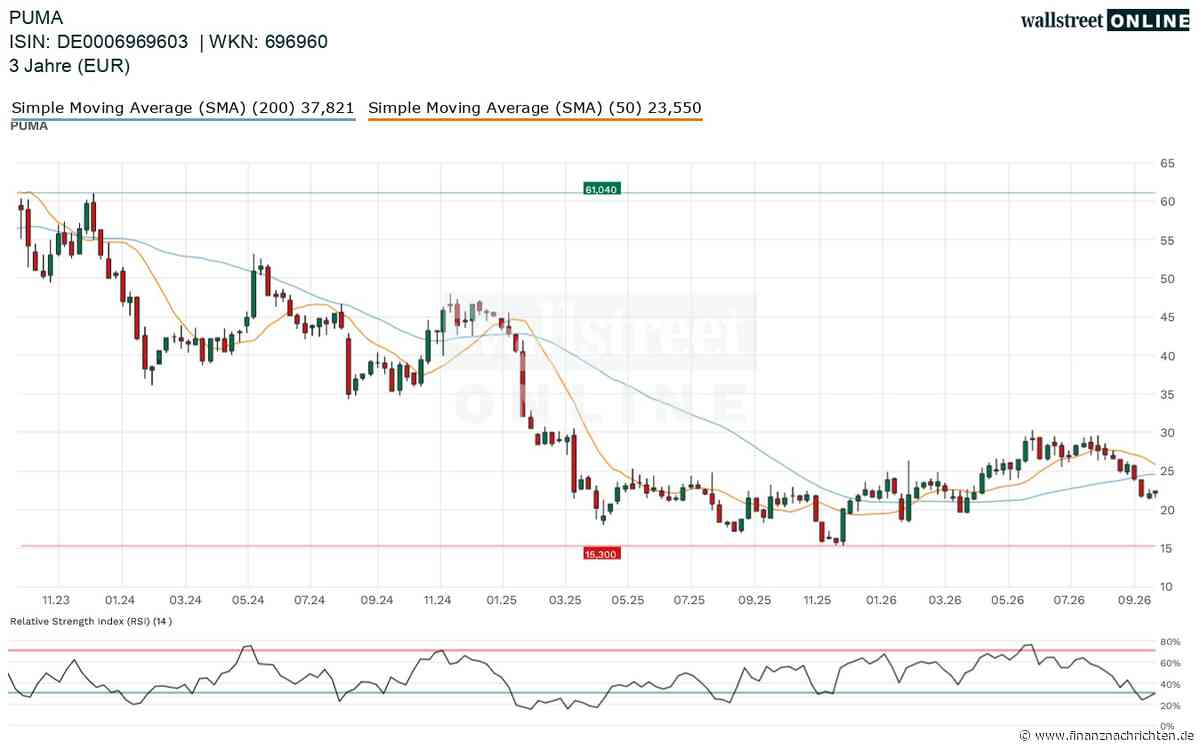Click the green 61,040 high marker

[x=602, y=188]
